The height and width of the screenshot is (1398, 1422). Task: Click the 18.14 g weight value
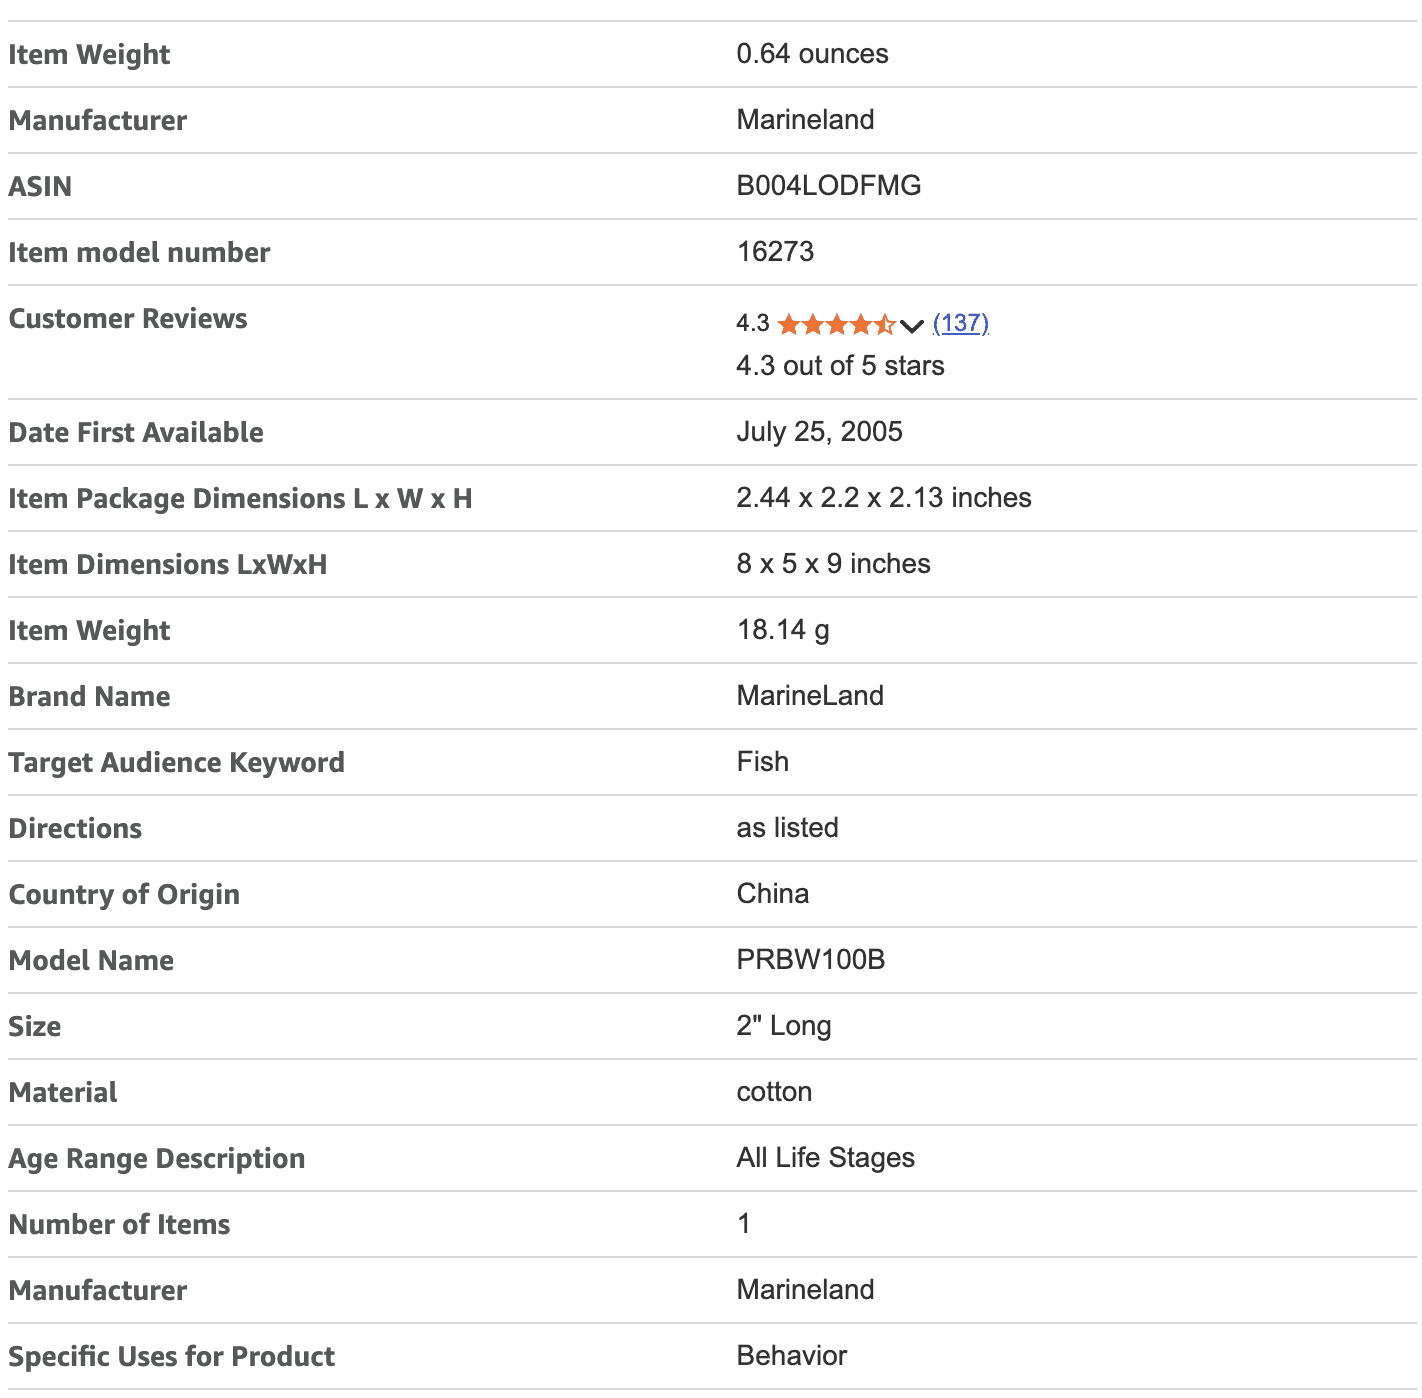click(782, 630)
